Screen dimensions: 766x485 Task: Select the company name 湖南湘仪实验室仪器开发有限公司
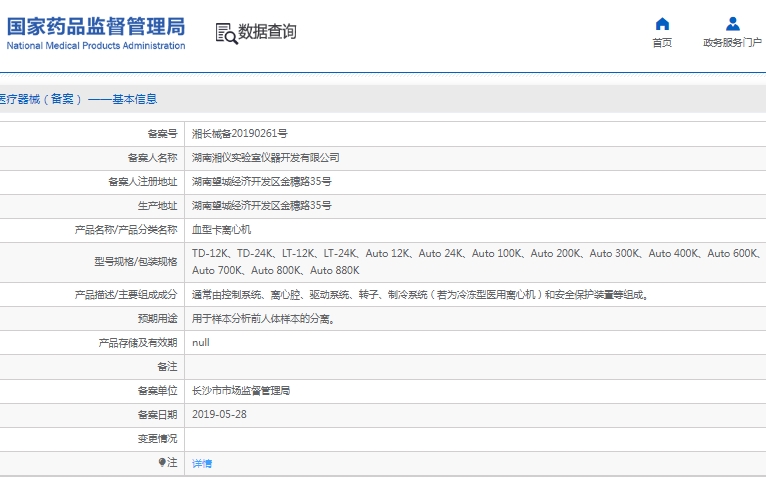click(x=265, y=158)
